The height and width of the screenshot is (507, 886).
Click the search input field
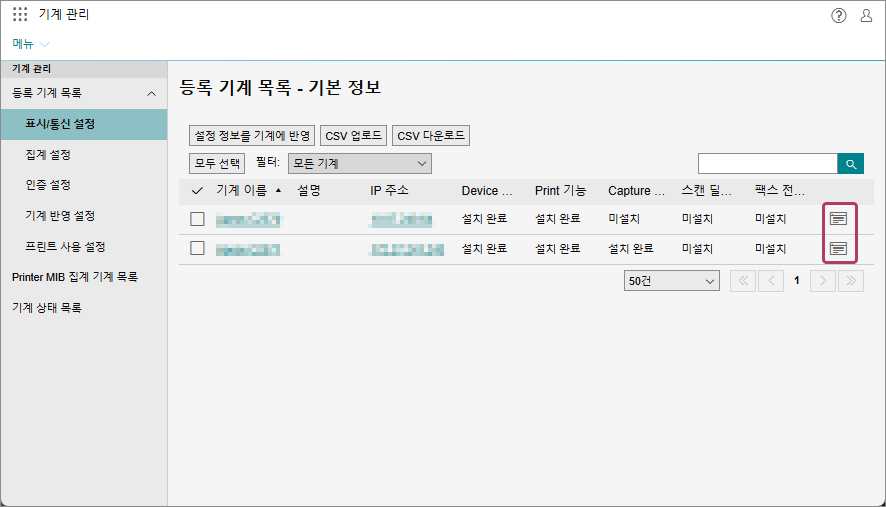coord(767,164)
